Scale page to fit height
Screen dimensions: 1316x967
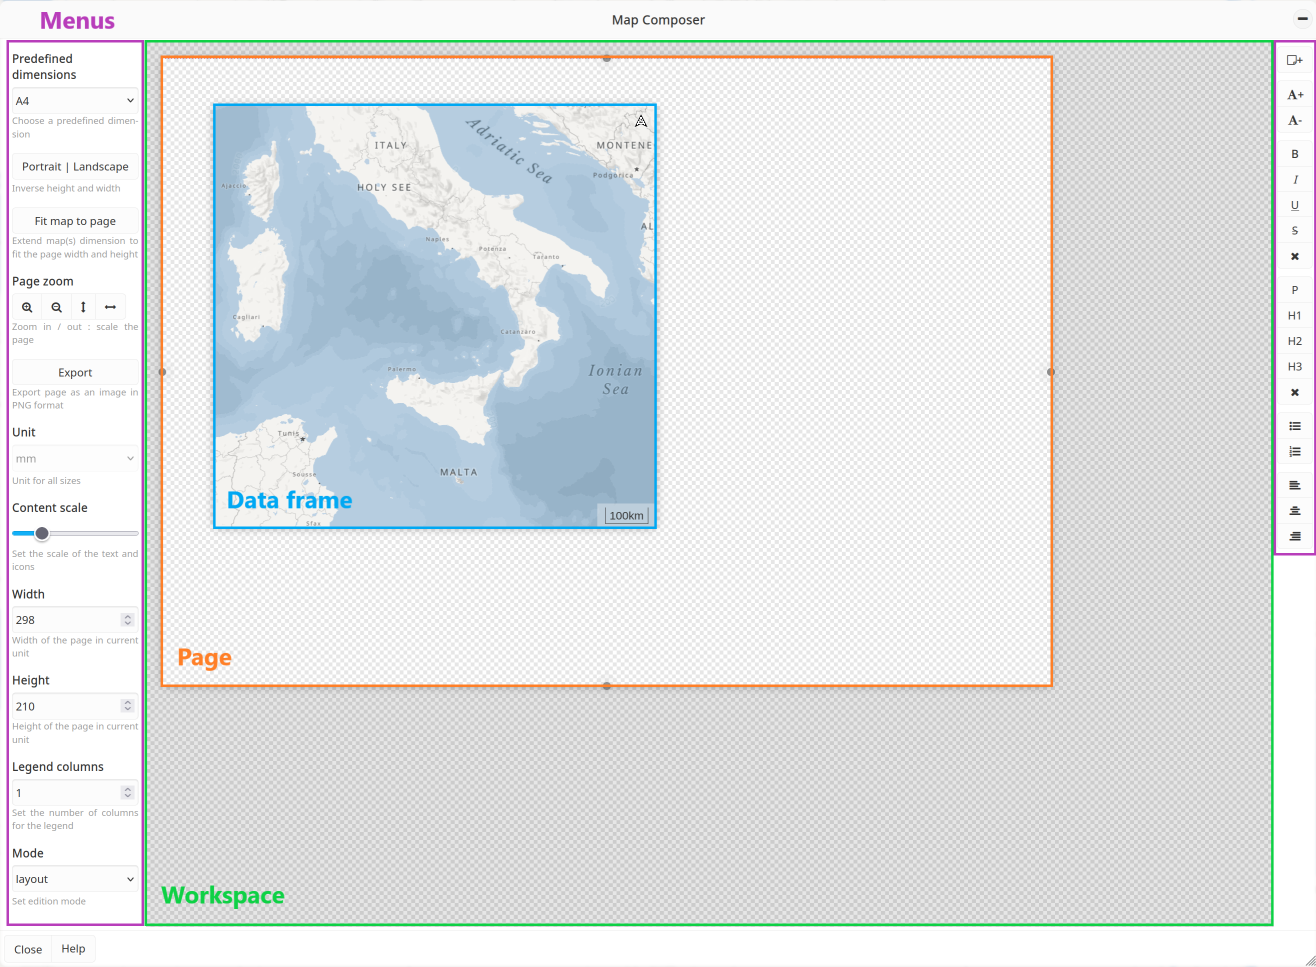[83, 307]
